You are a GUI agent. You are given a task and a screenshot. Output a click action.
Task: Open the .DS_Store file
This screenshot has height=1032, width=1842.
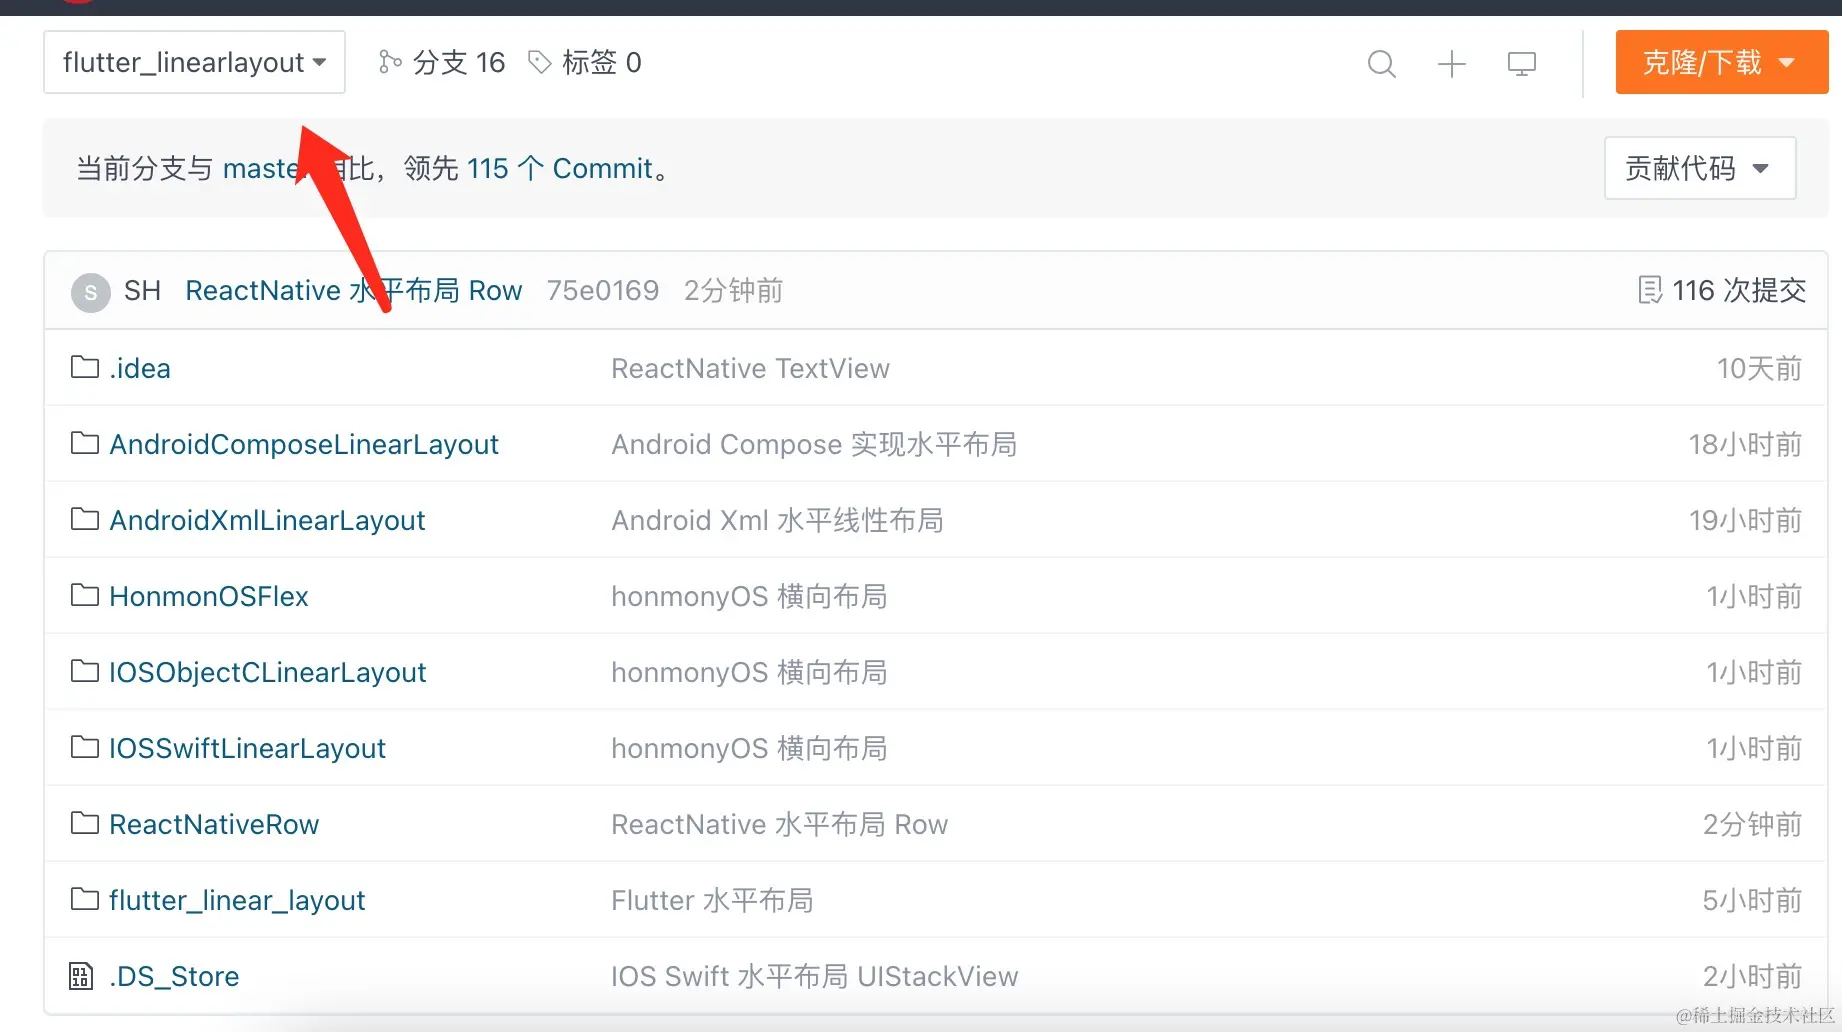[174, 976]
